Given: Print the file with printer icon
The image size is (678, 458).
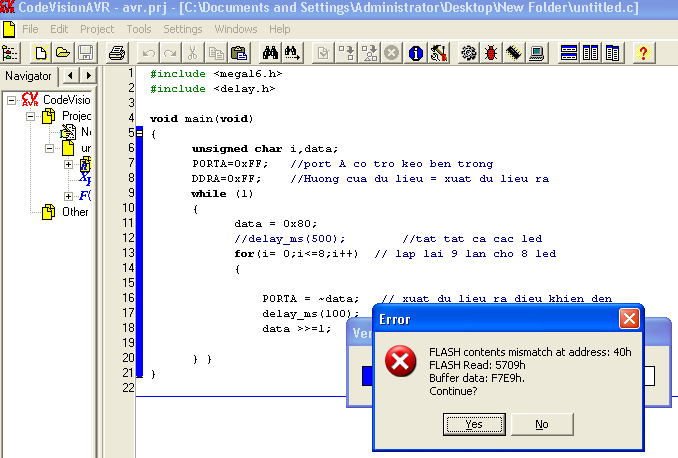Looking at the screenshot, I should 116,53.
